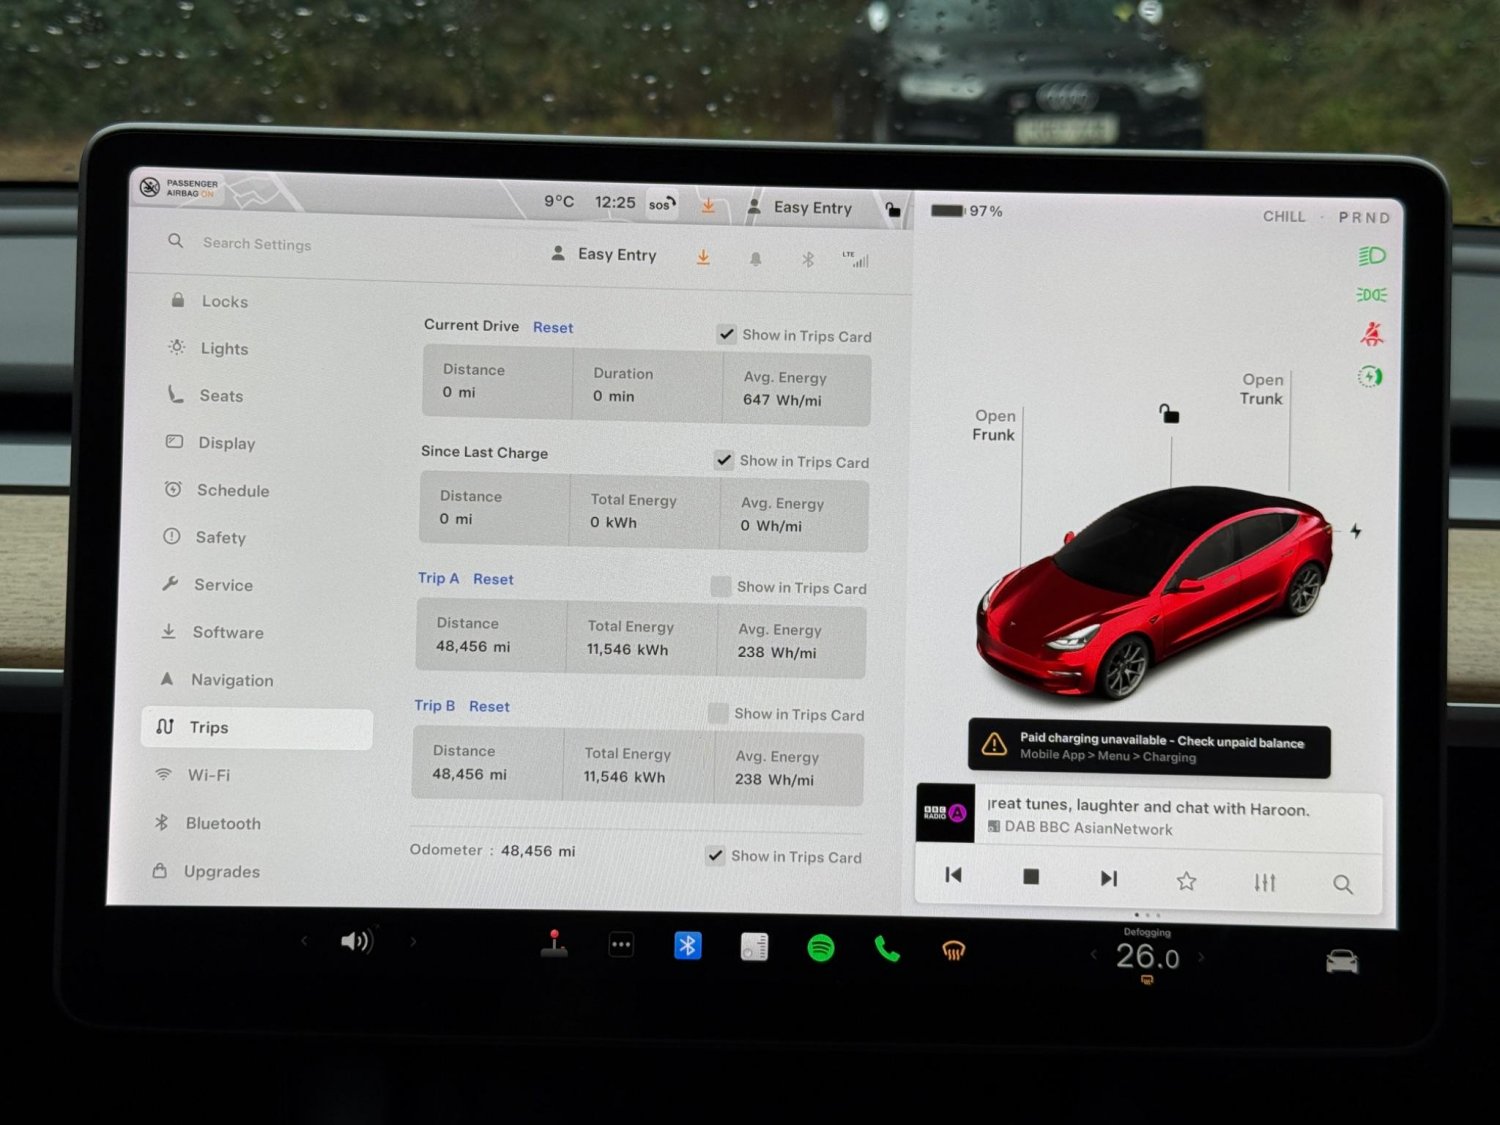Tap the green charging status icon
This screenshot has width=1500, height=1125.
pos(1370,376)
